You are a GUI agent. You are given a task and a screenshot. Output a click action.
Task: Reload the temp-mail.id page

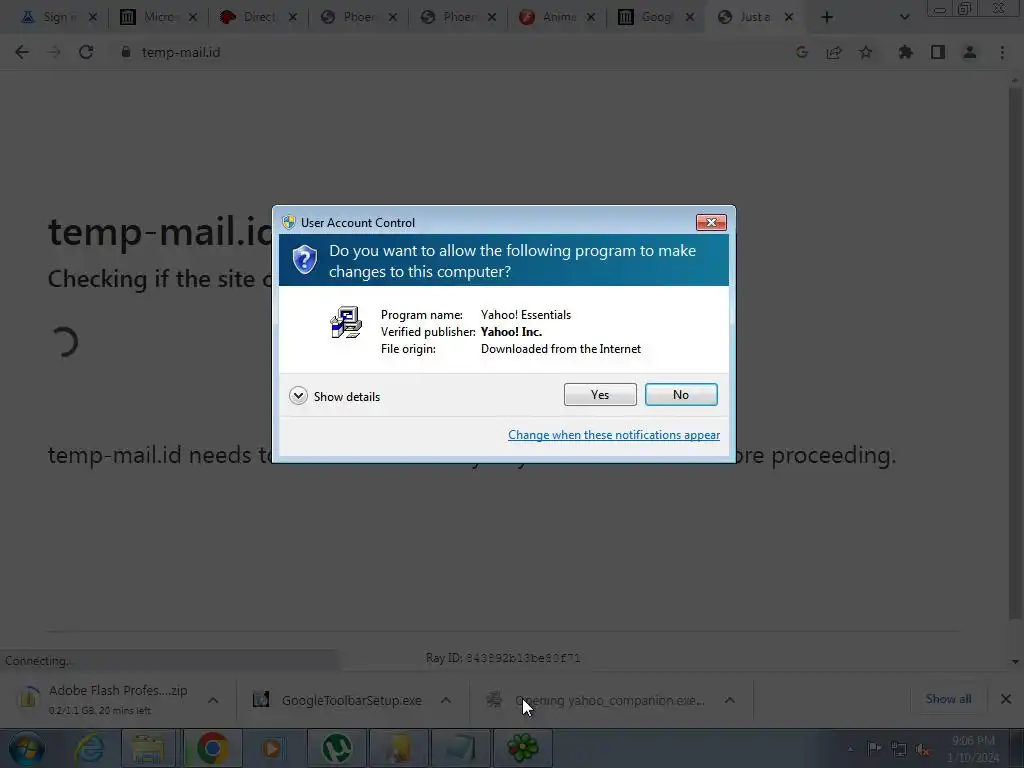pos(86,52)
